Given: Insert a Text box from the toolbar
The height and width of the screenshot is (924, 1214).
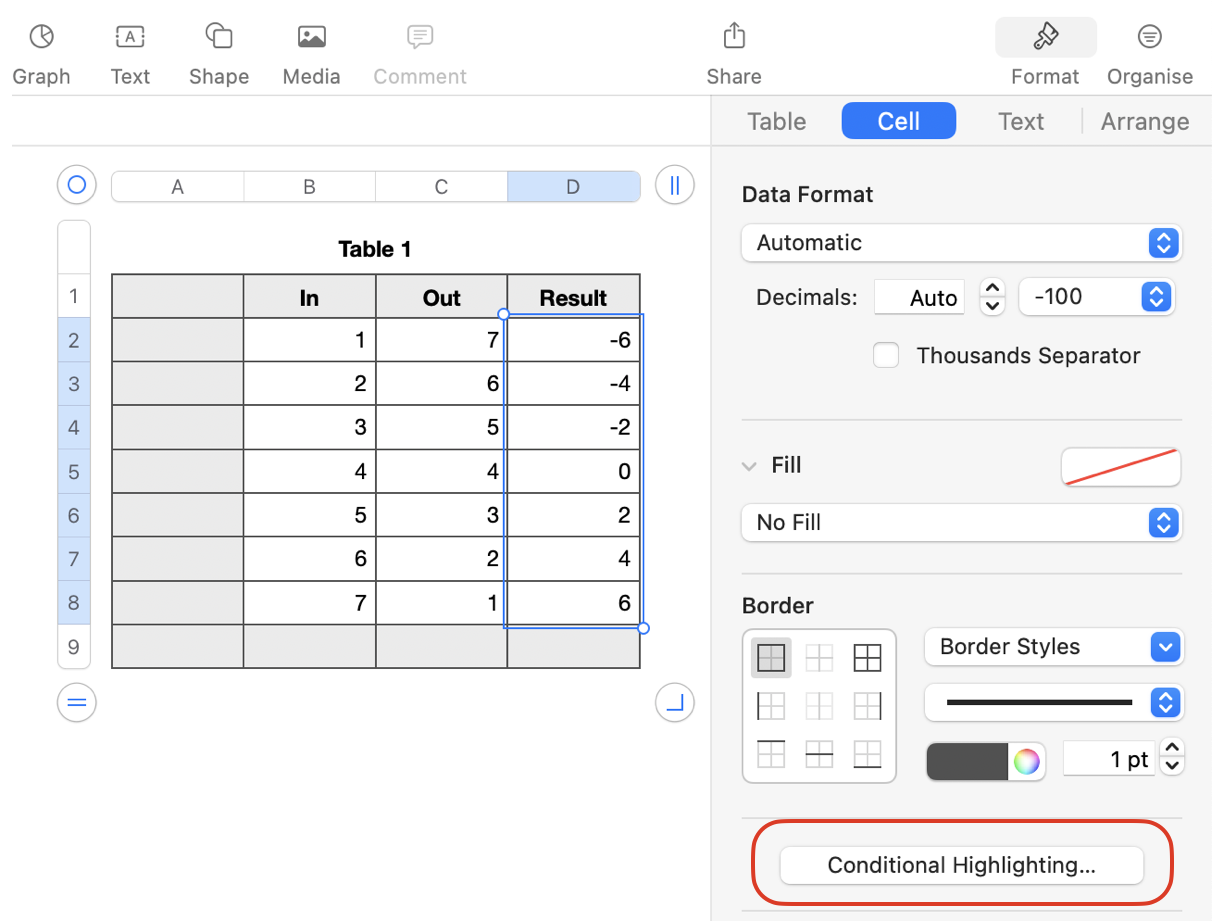Looking at the screenshot, I should pyautogui.click(x=130, y=53).
